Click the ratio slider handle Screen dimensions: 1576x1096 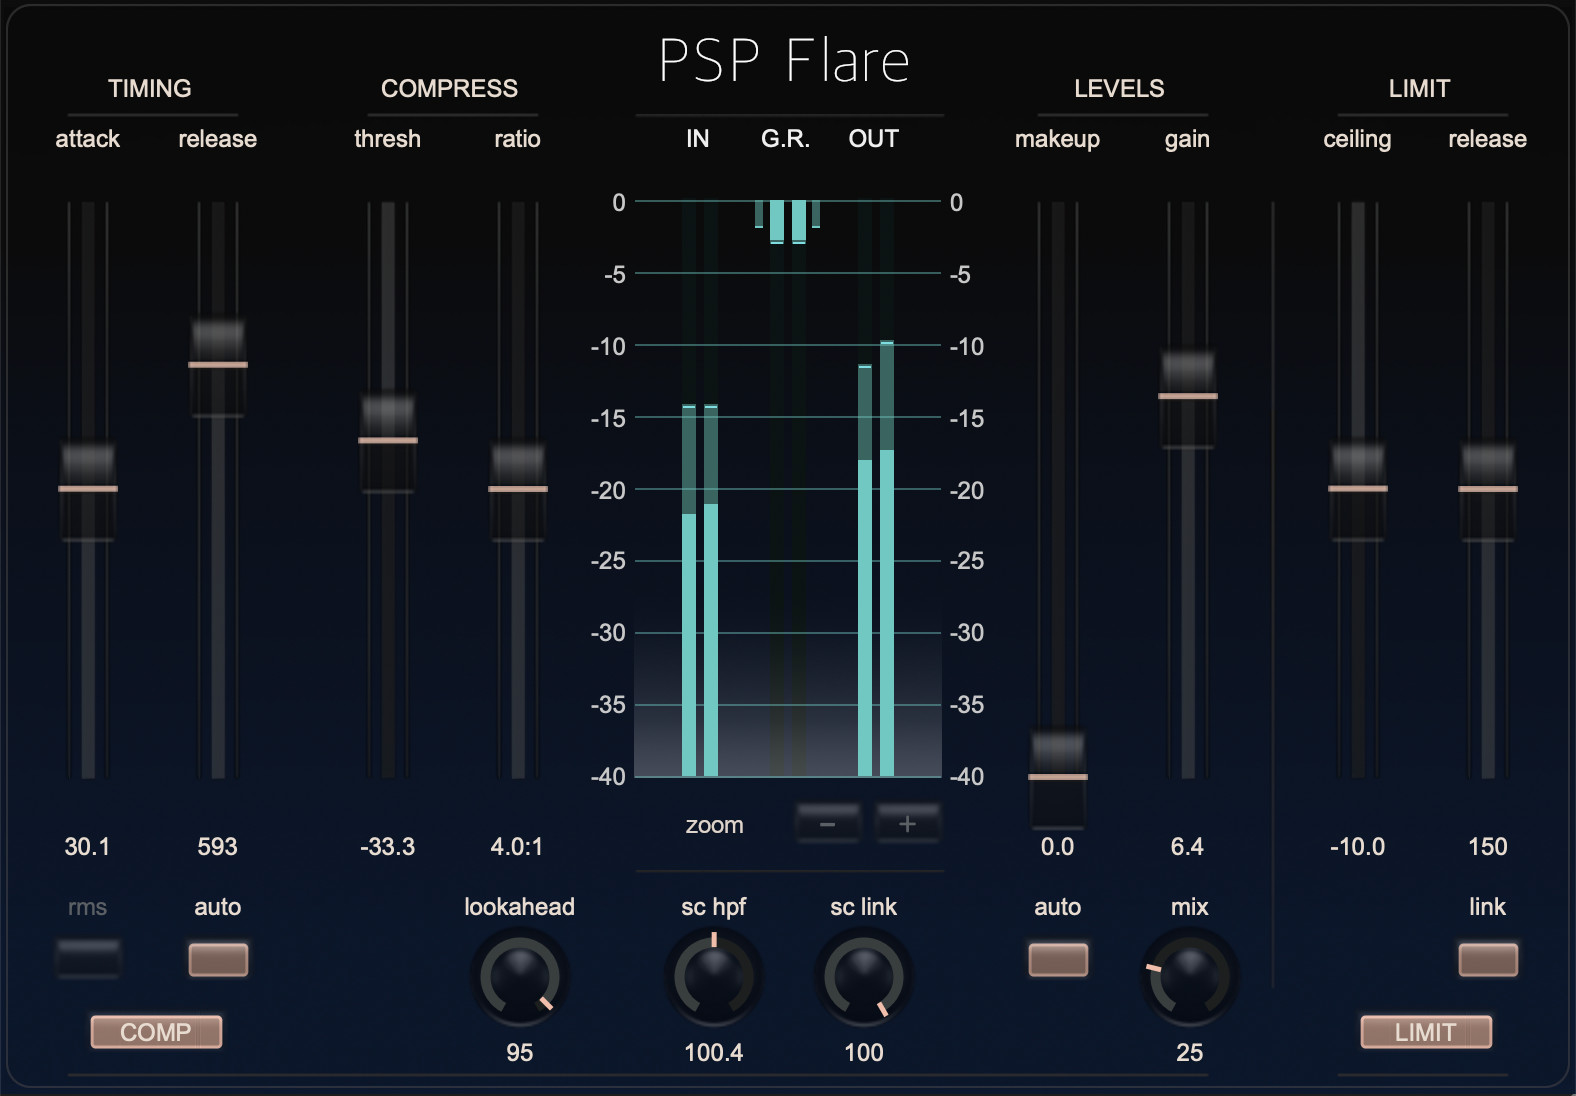[518, 489]
